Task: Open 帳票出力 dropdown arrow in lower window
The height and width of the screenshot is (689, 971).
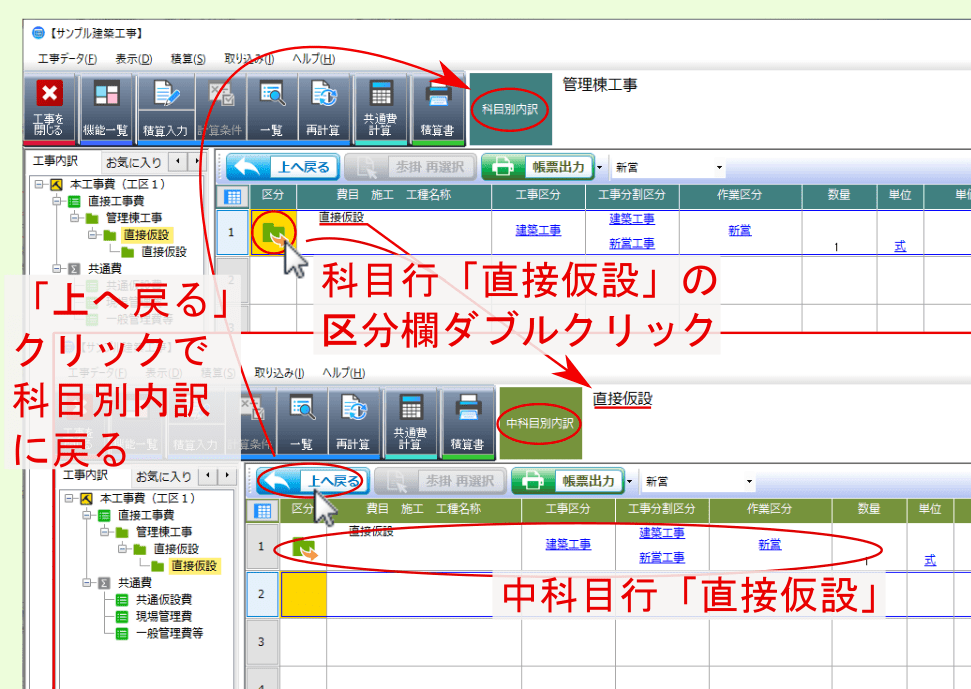Action: click(x=629, y=481)
